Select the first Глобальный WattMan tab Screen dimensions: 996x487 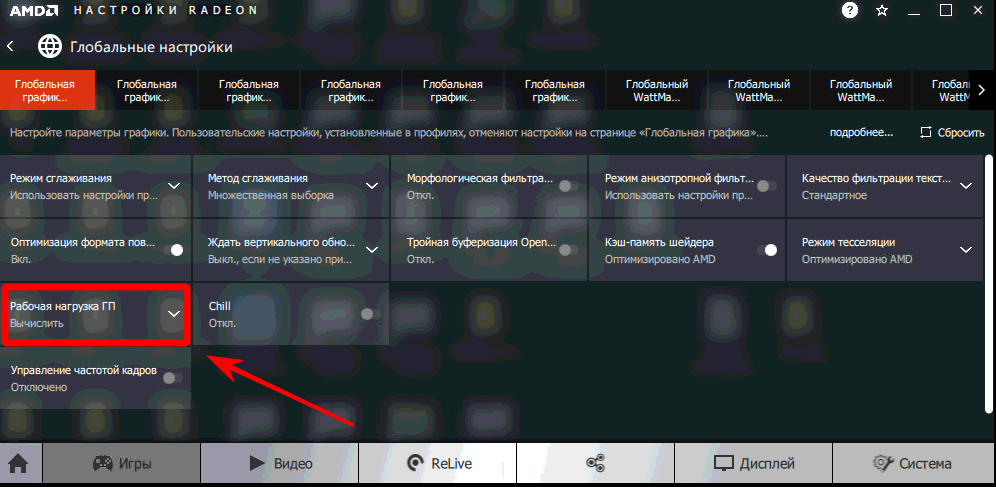pos(656,91)
